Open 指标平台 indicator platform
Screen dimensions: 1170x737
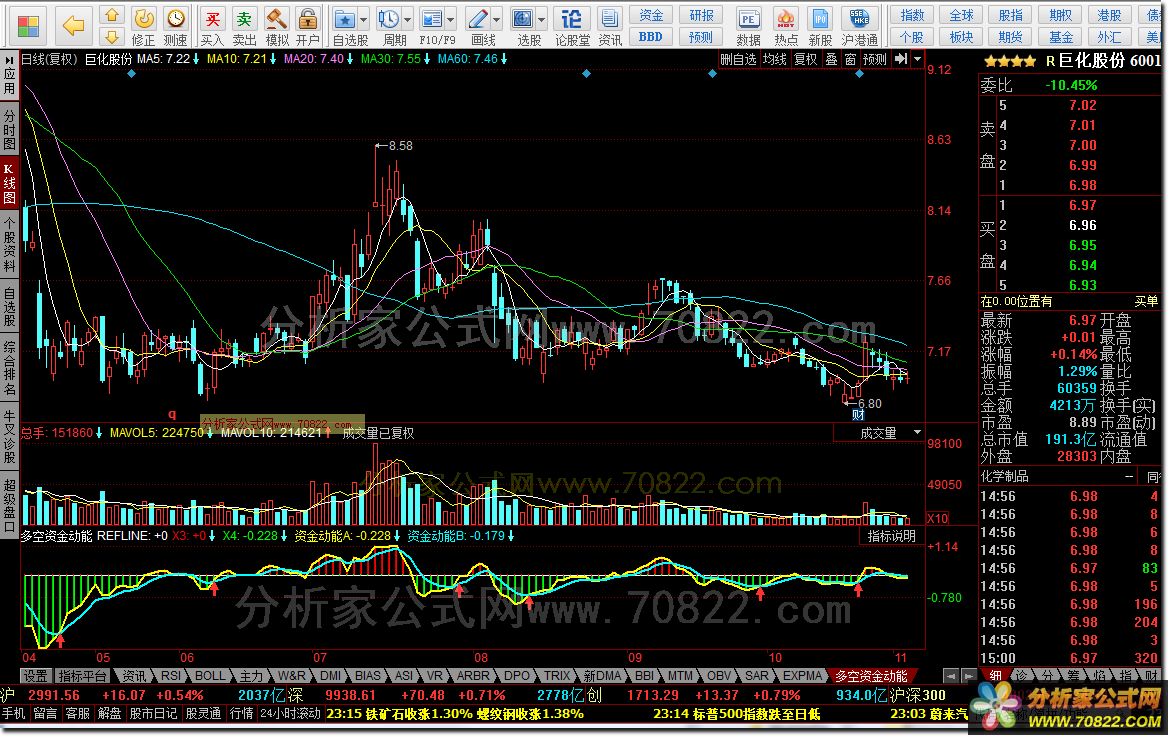pos(83,676)
